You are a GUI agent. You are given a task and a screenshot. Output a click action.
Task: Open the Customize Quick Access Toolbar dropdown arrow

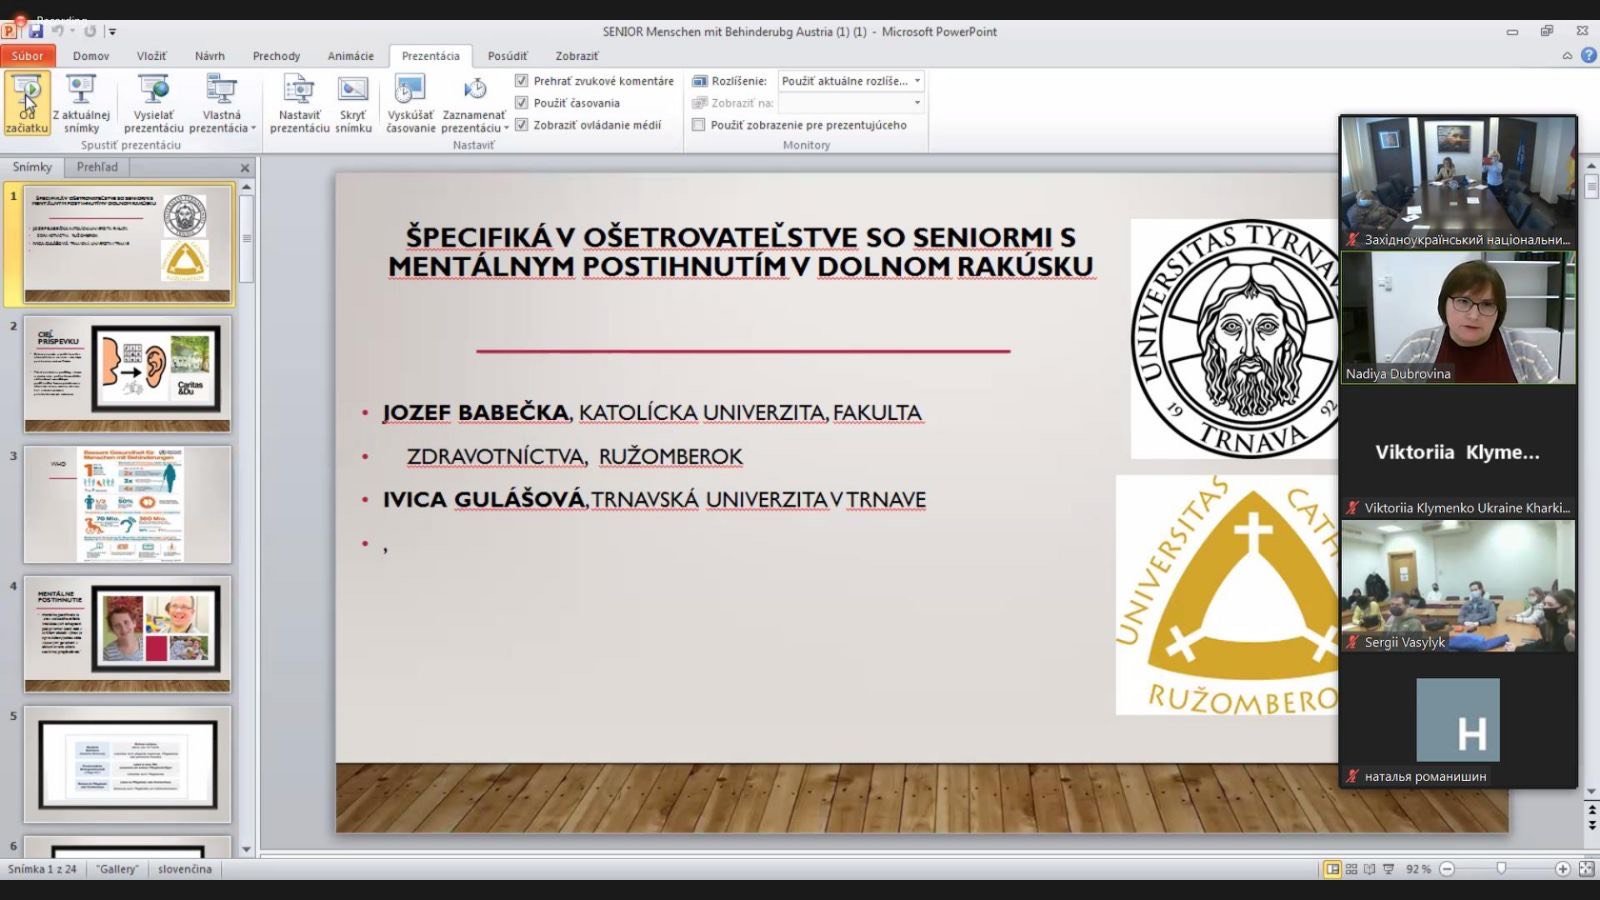click(112, 32)
